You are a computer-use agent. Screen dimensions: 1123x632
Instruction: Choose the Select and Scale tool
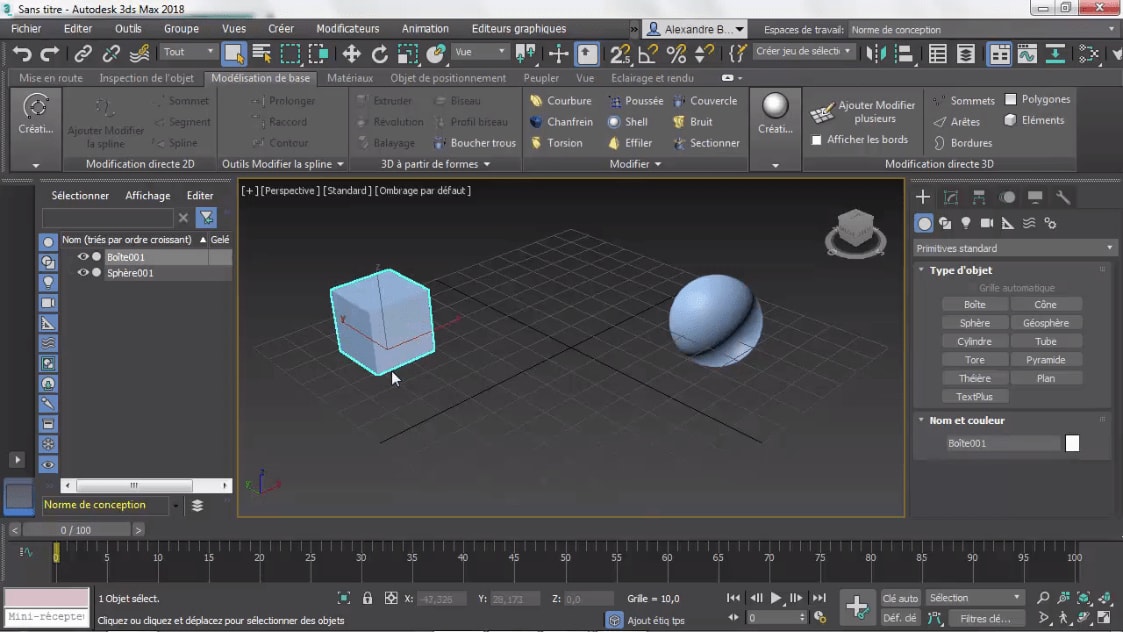[x=408, y=53]
